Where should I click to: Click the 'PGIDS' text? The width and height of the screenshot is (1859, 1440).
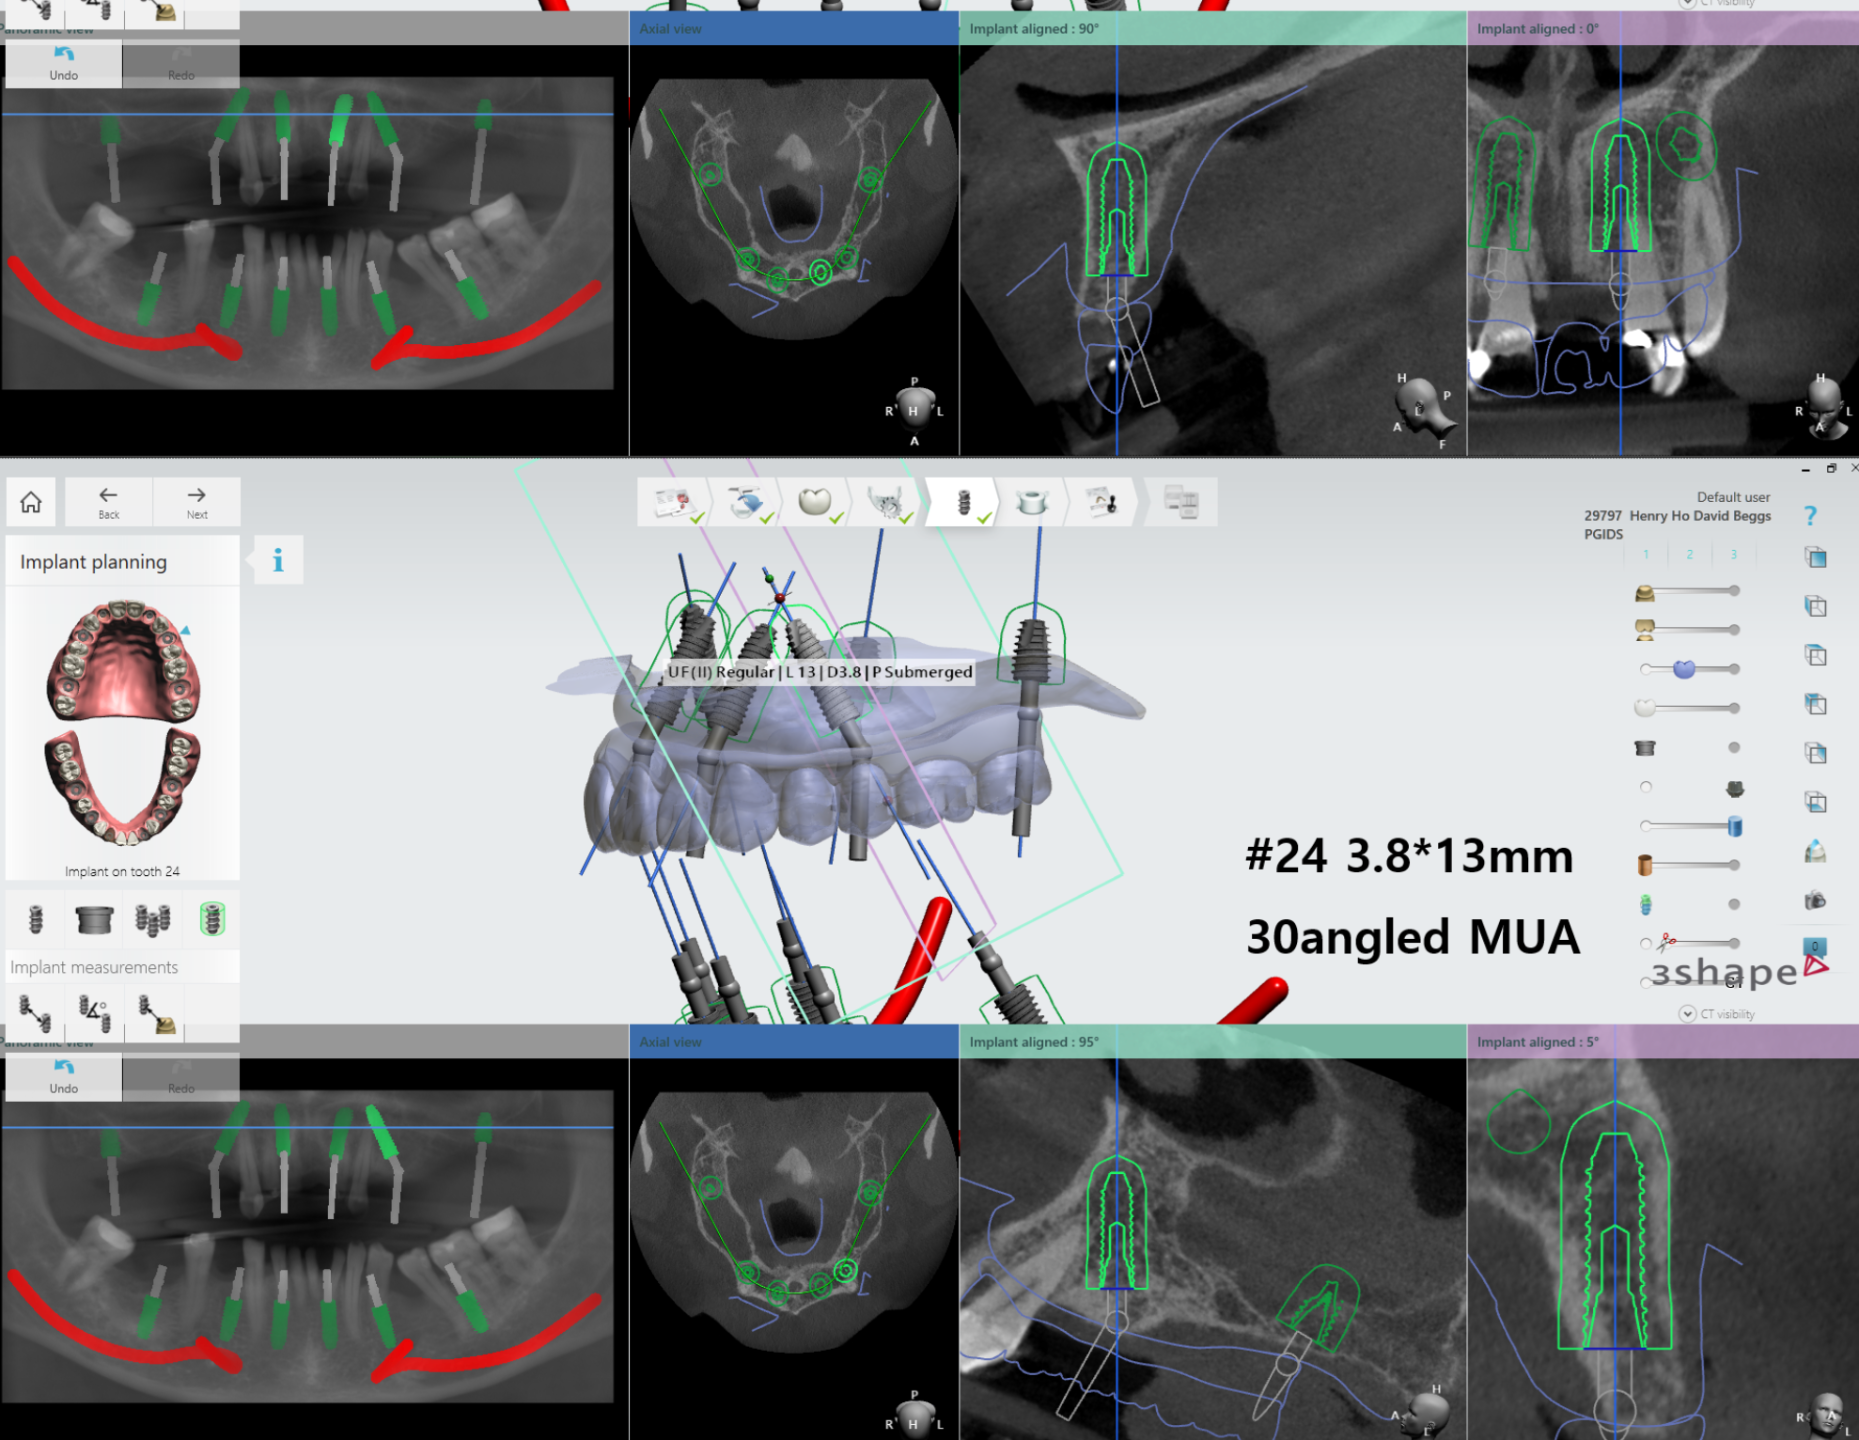1603,534
